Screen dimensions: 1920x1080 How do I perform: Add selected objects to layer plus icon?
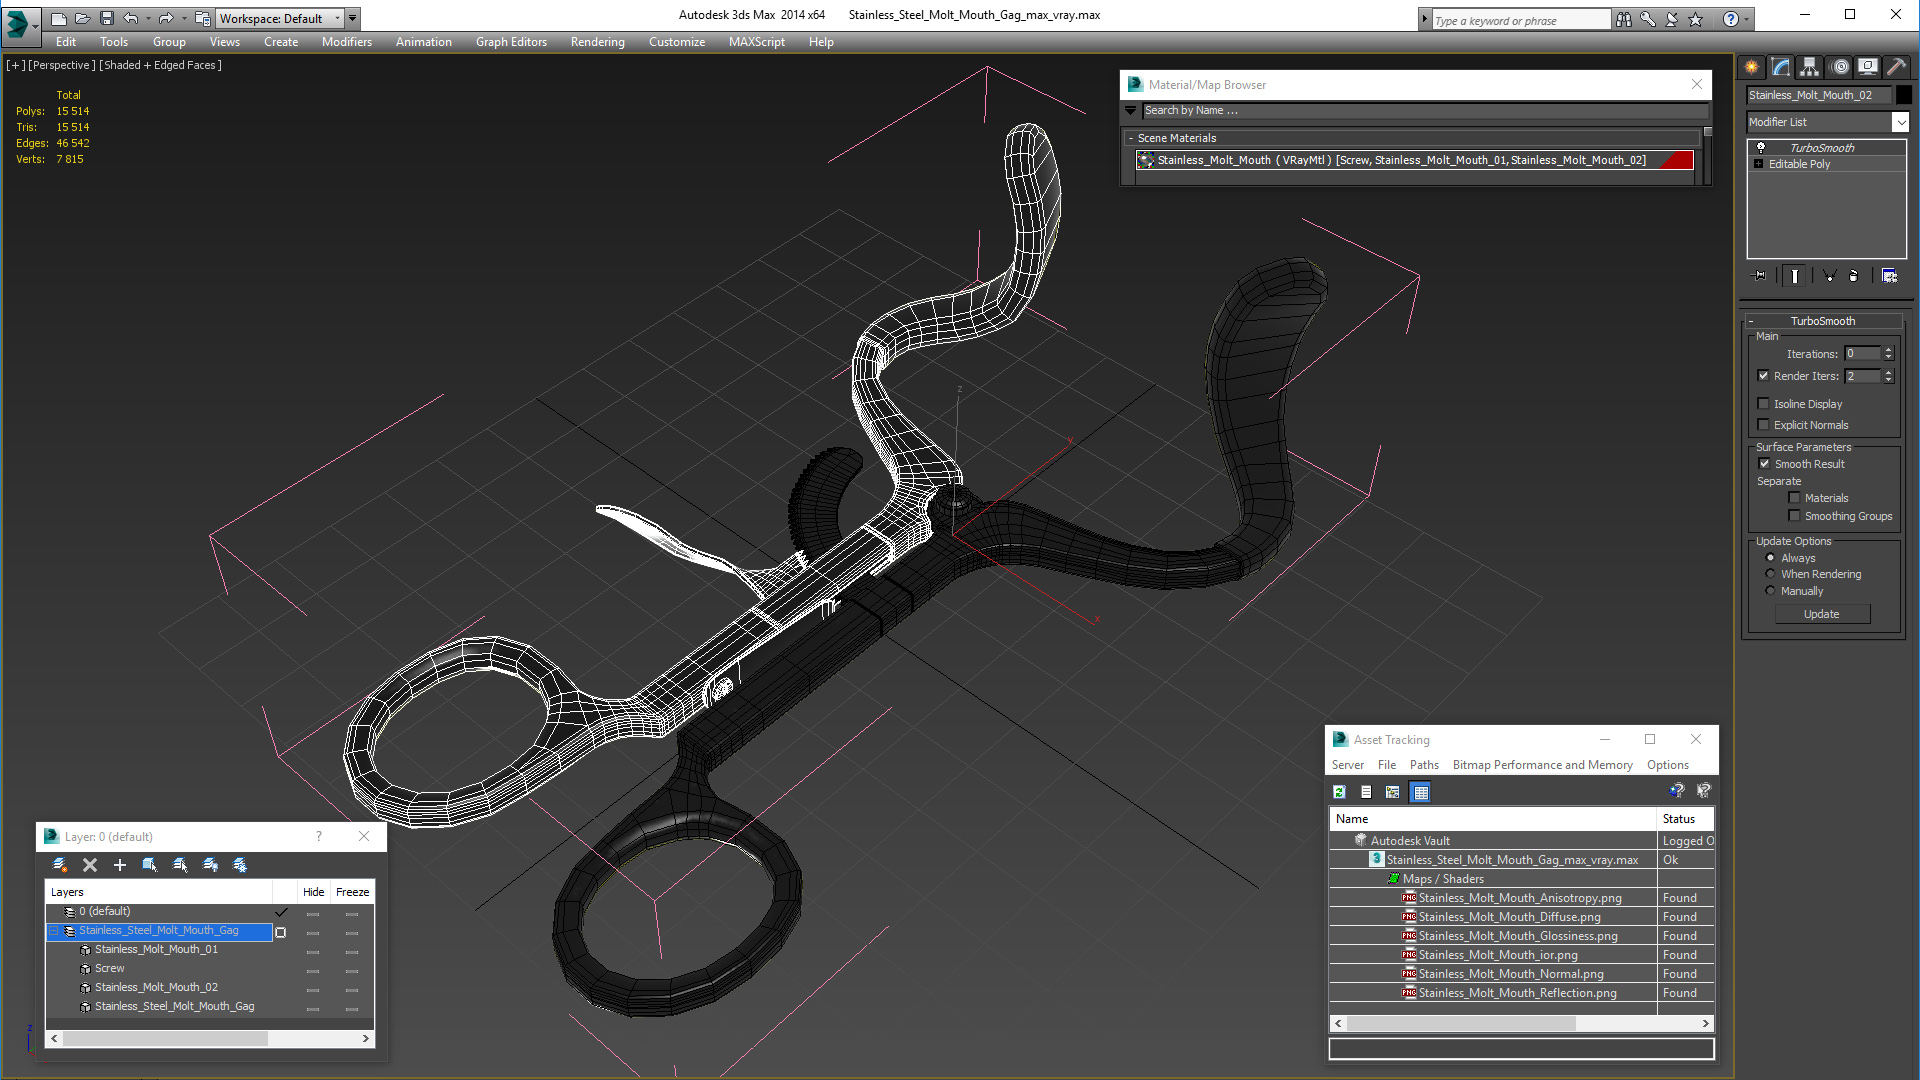pos(120,865)
